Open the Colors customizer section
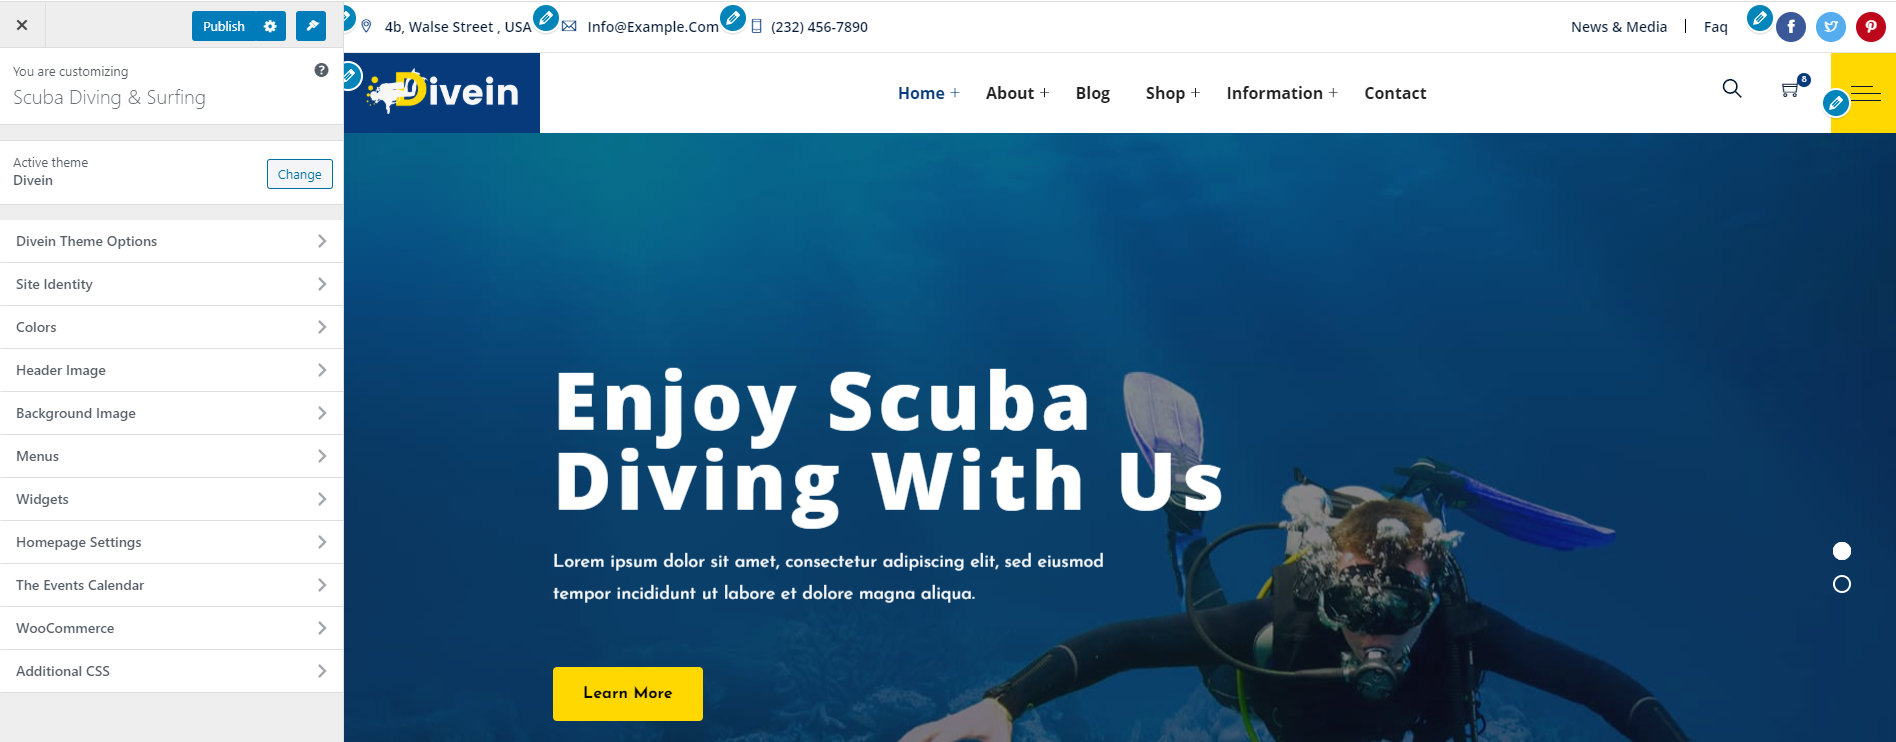Image resolution: width=1896 pixels, height=742 pixels. (x=172, y=327)
